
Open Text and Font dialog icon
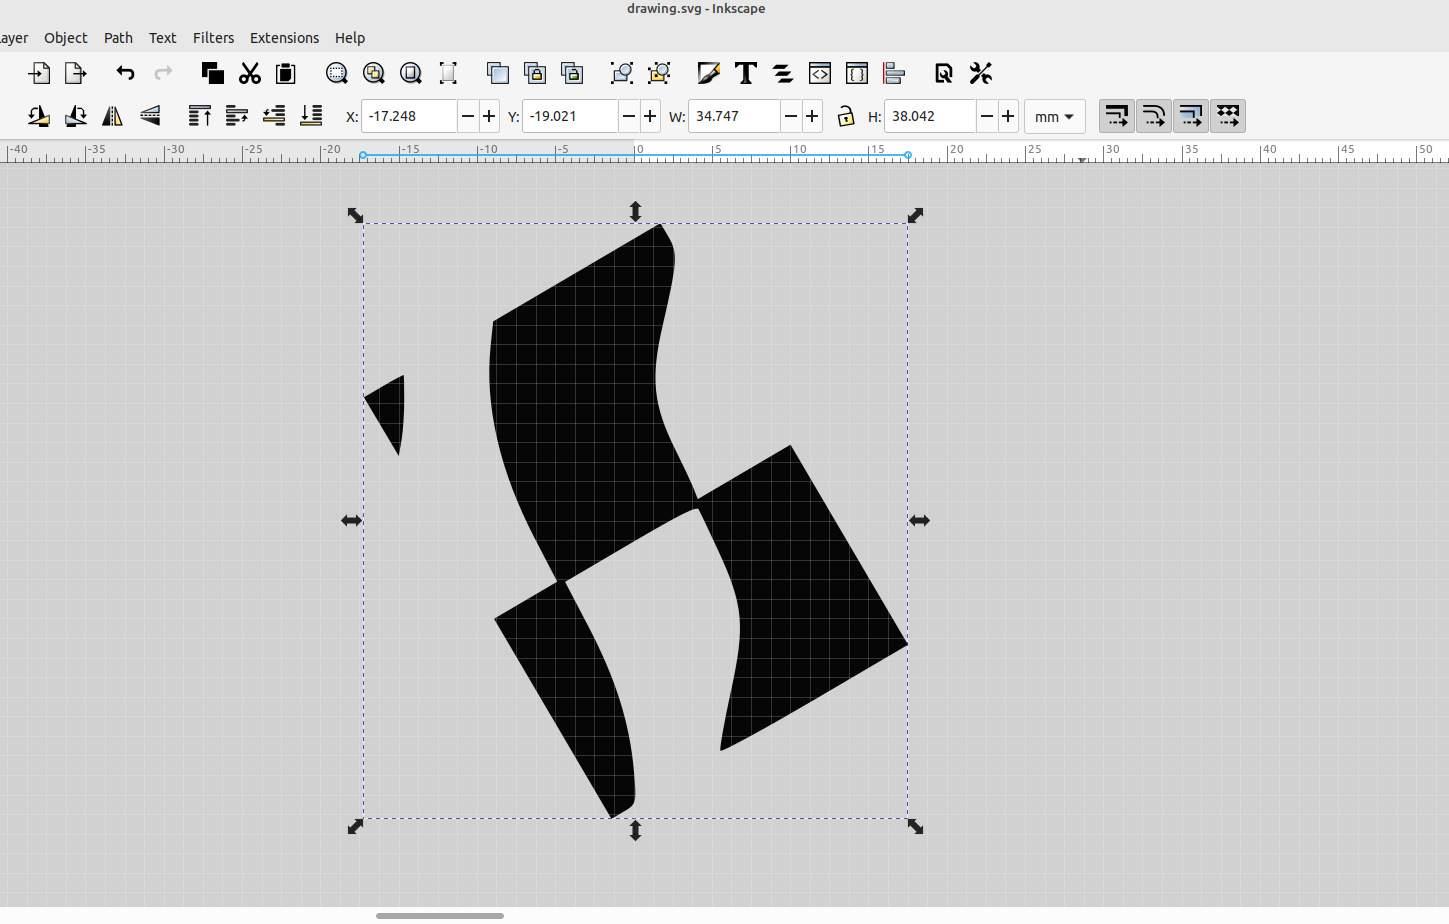pos(746,73)
